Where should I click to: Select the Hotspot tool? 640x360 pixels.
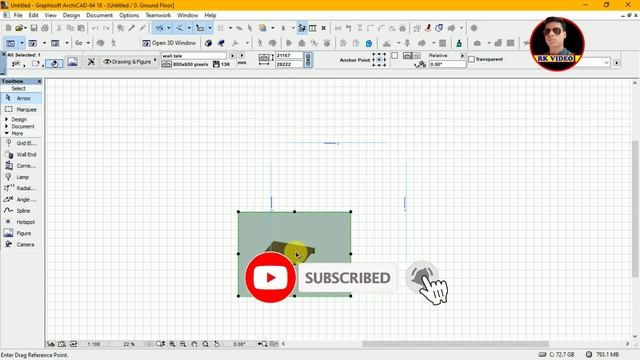pyautogui.click(x=21, y=222)
